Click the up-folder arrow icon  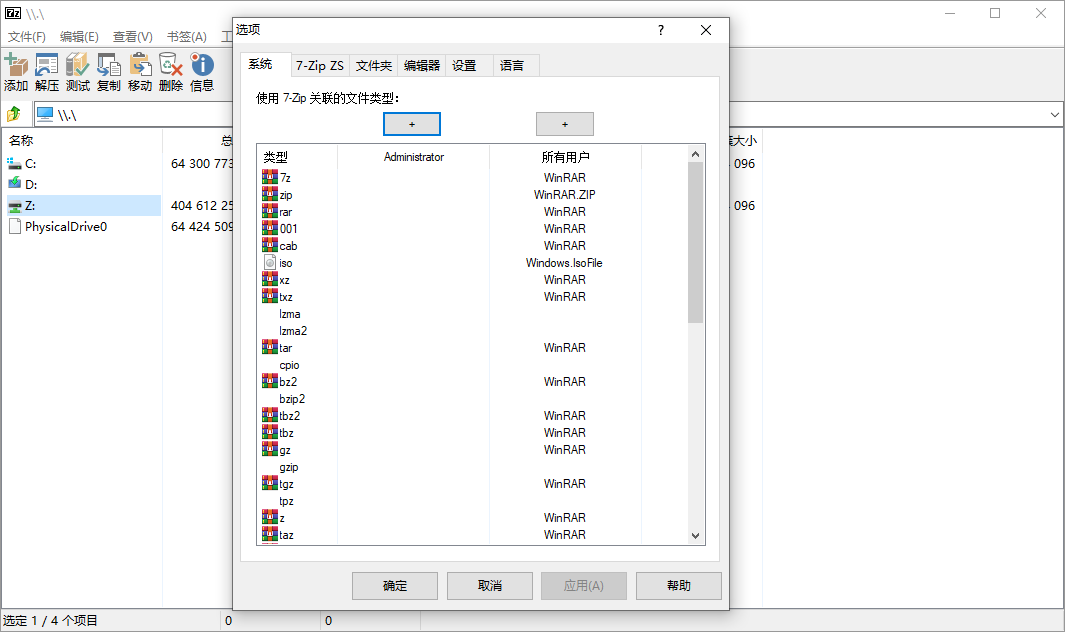pyautogui.click(x=14, y=114)
